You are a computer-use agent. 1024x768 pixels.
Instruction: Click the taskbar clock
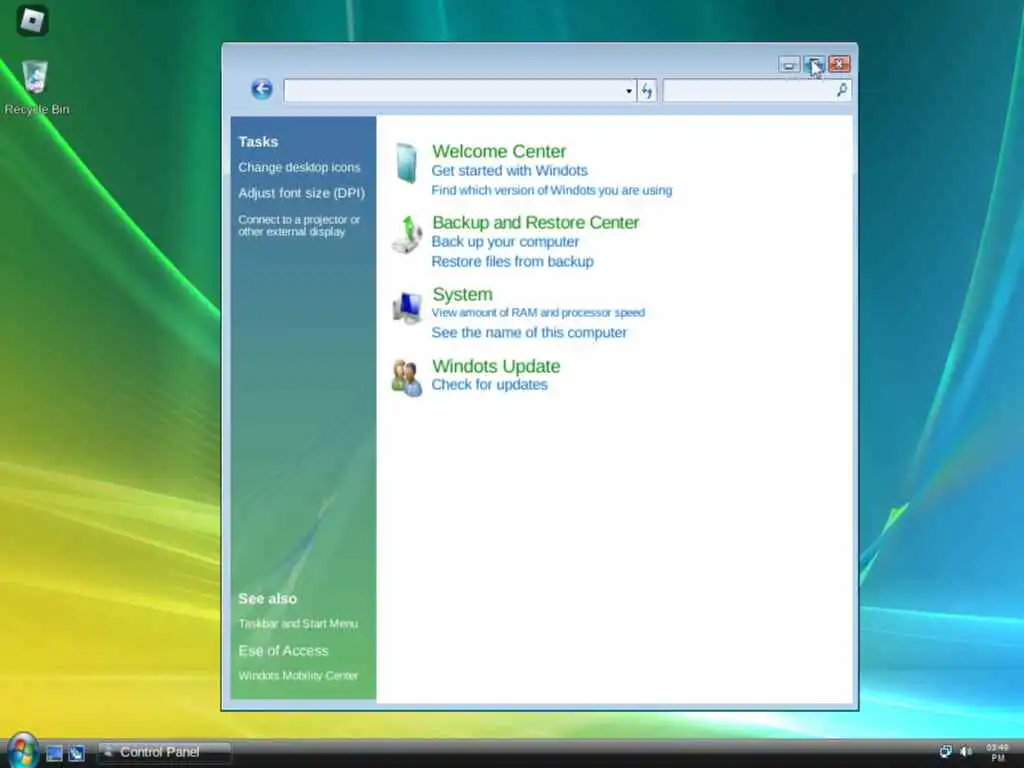click(997, 752)
